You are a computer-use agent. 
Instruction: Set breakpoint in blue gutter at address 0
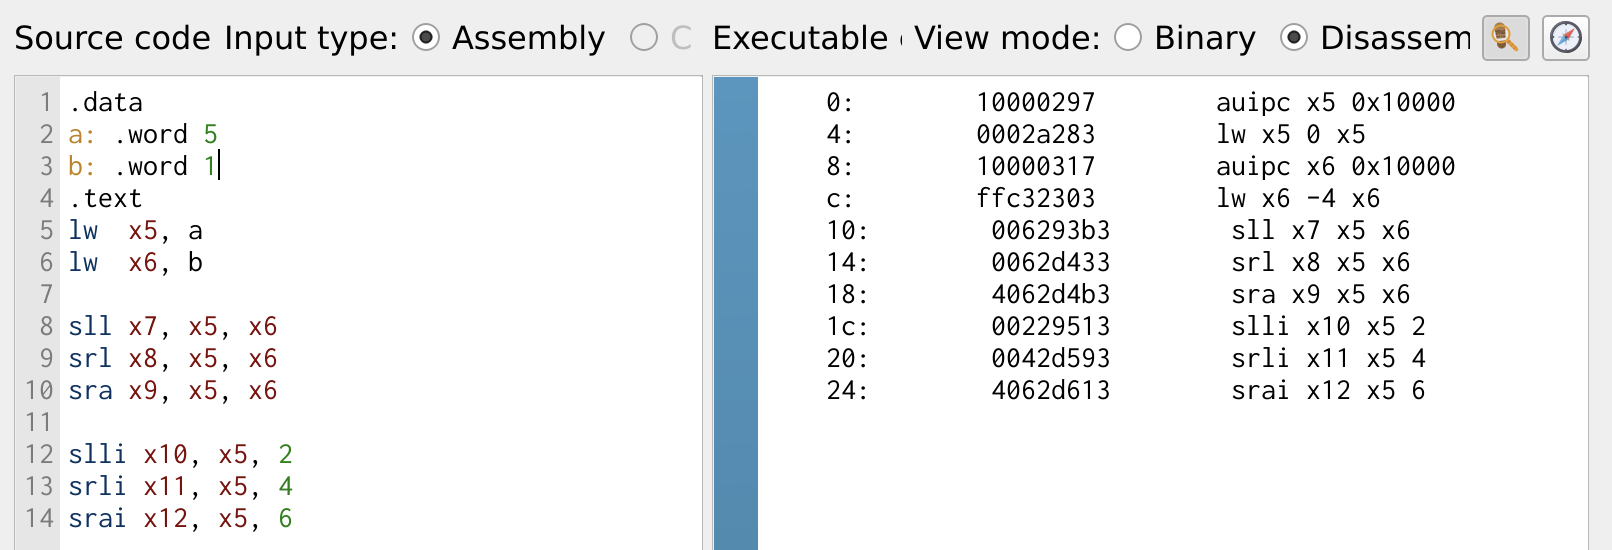click(736, 102)
